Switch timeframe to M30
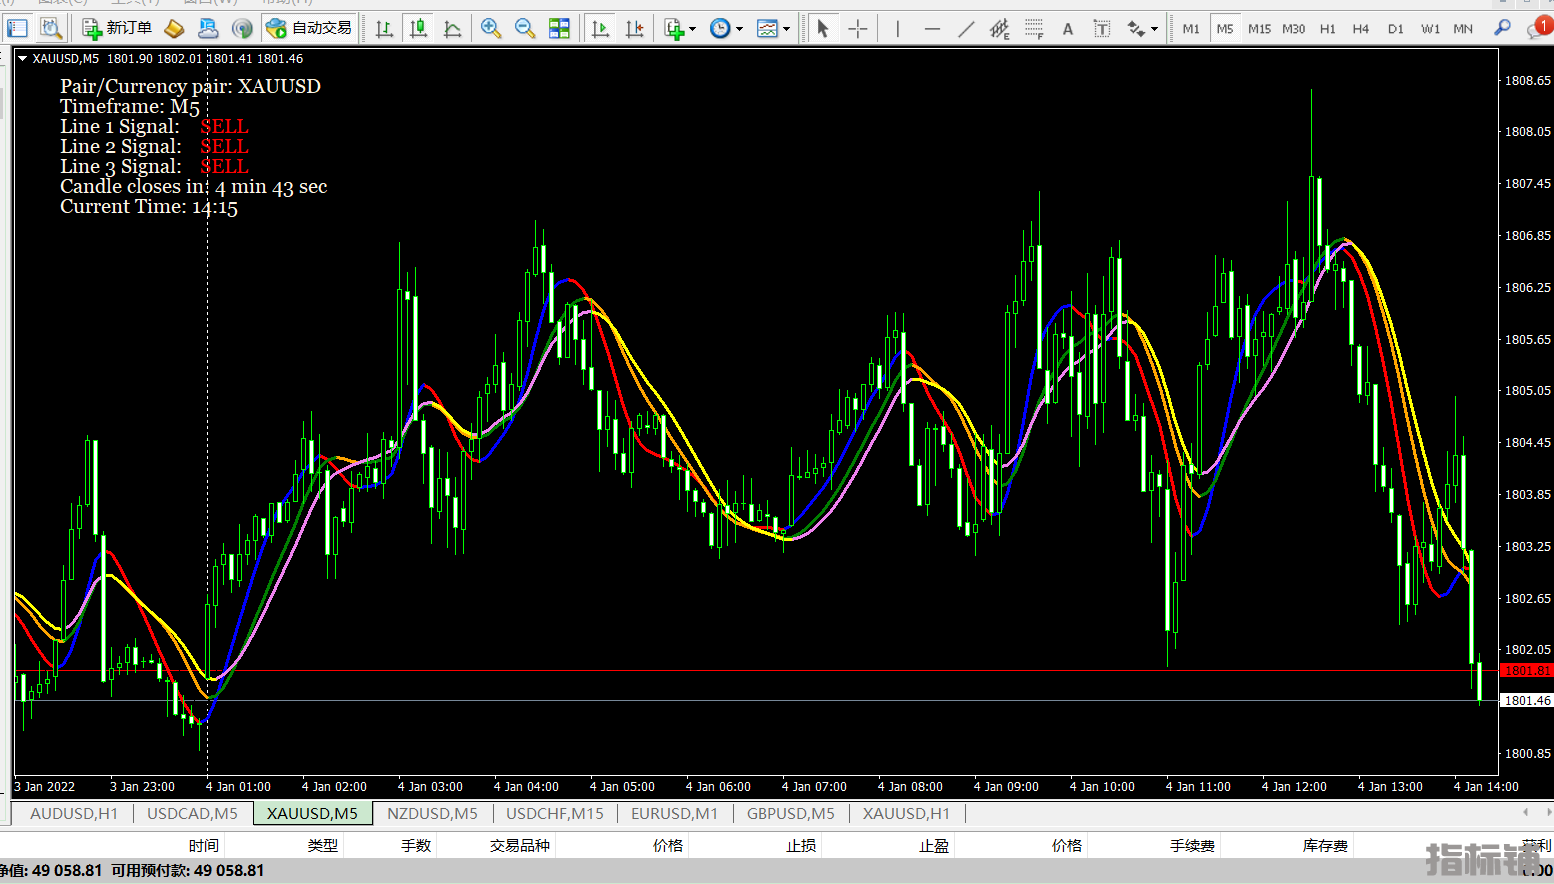This screenshot has width=1554, height=884. click(1294, 28)
